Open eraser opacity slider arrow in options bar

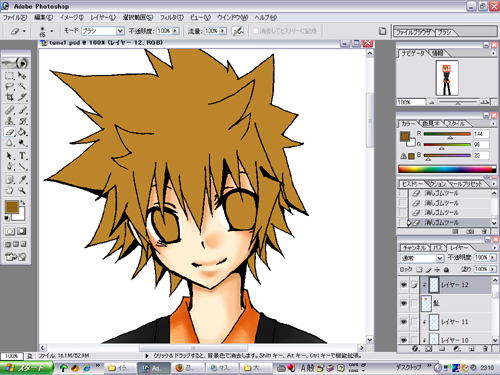pyautogui.click(x=175, y=31)
